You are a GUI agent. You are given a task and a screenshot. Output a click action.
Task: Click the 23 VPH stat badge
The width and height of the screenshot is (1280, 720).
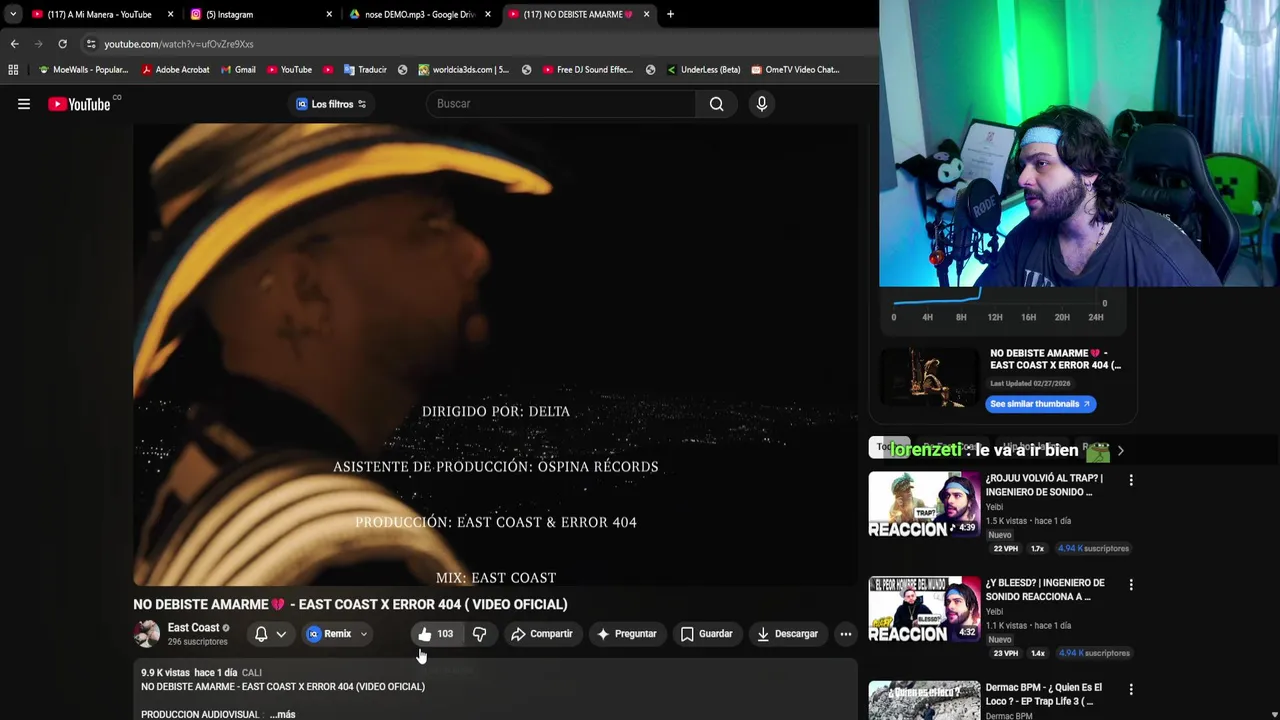click(x=1005, y=654)
